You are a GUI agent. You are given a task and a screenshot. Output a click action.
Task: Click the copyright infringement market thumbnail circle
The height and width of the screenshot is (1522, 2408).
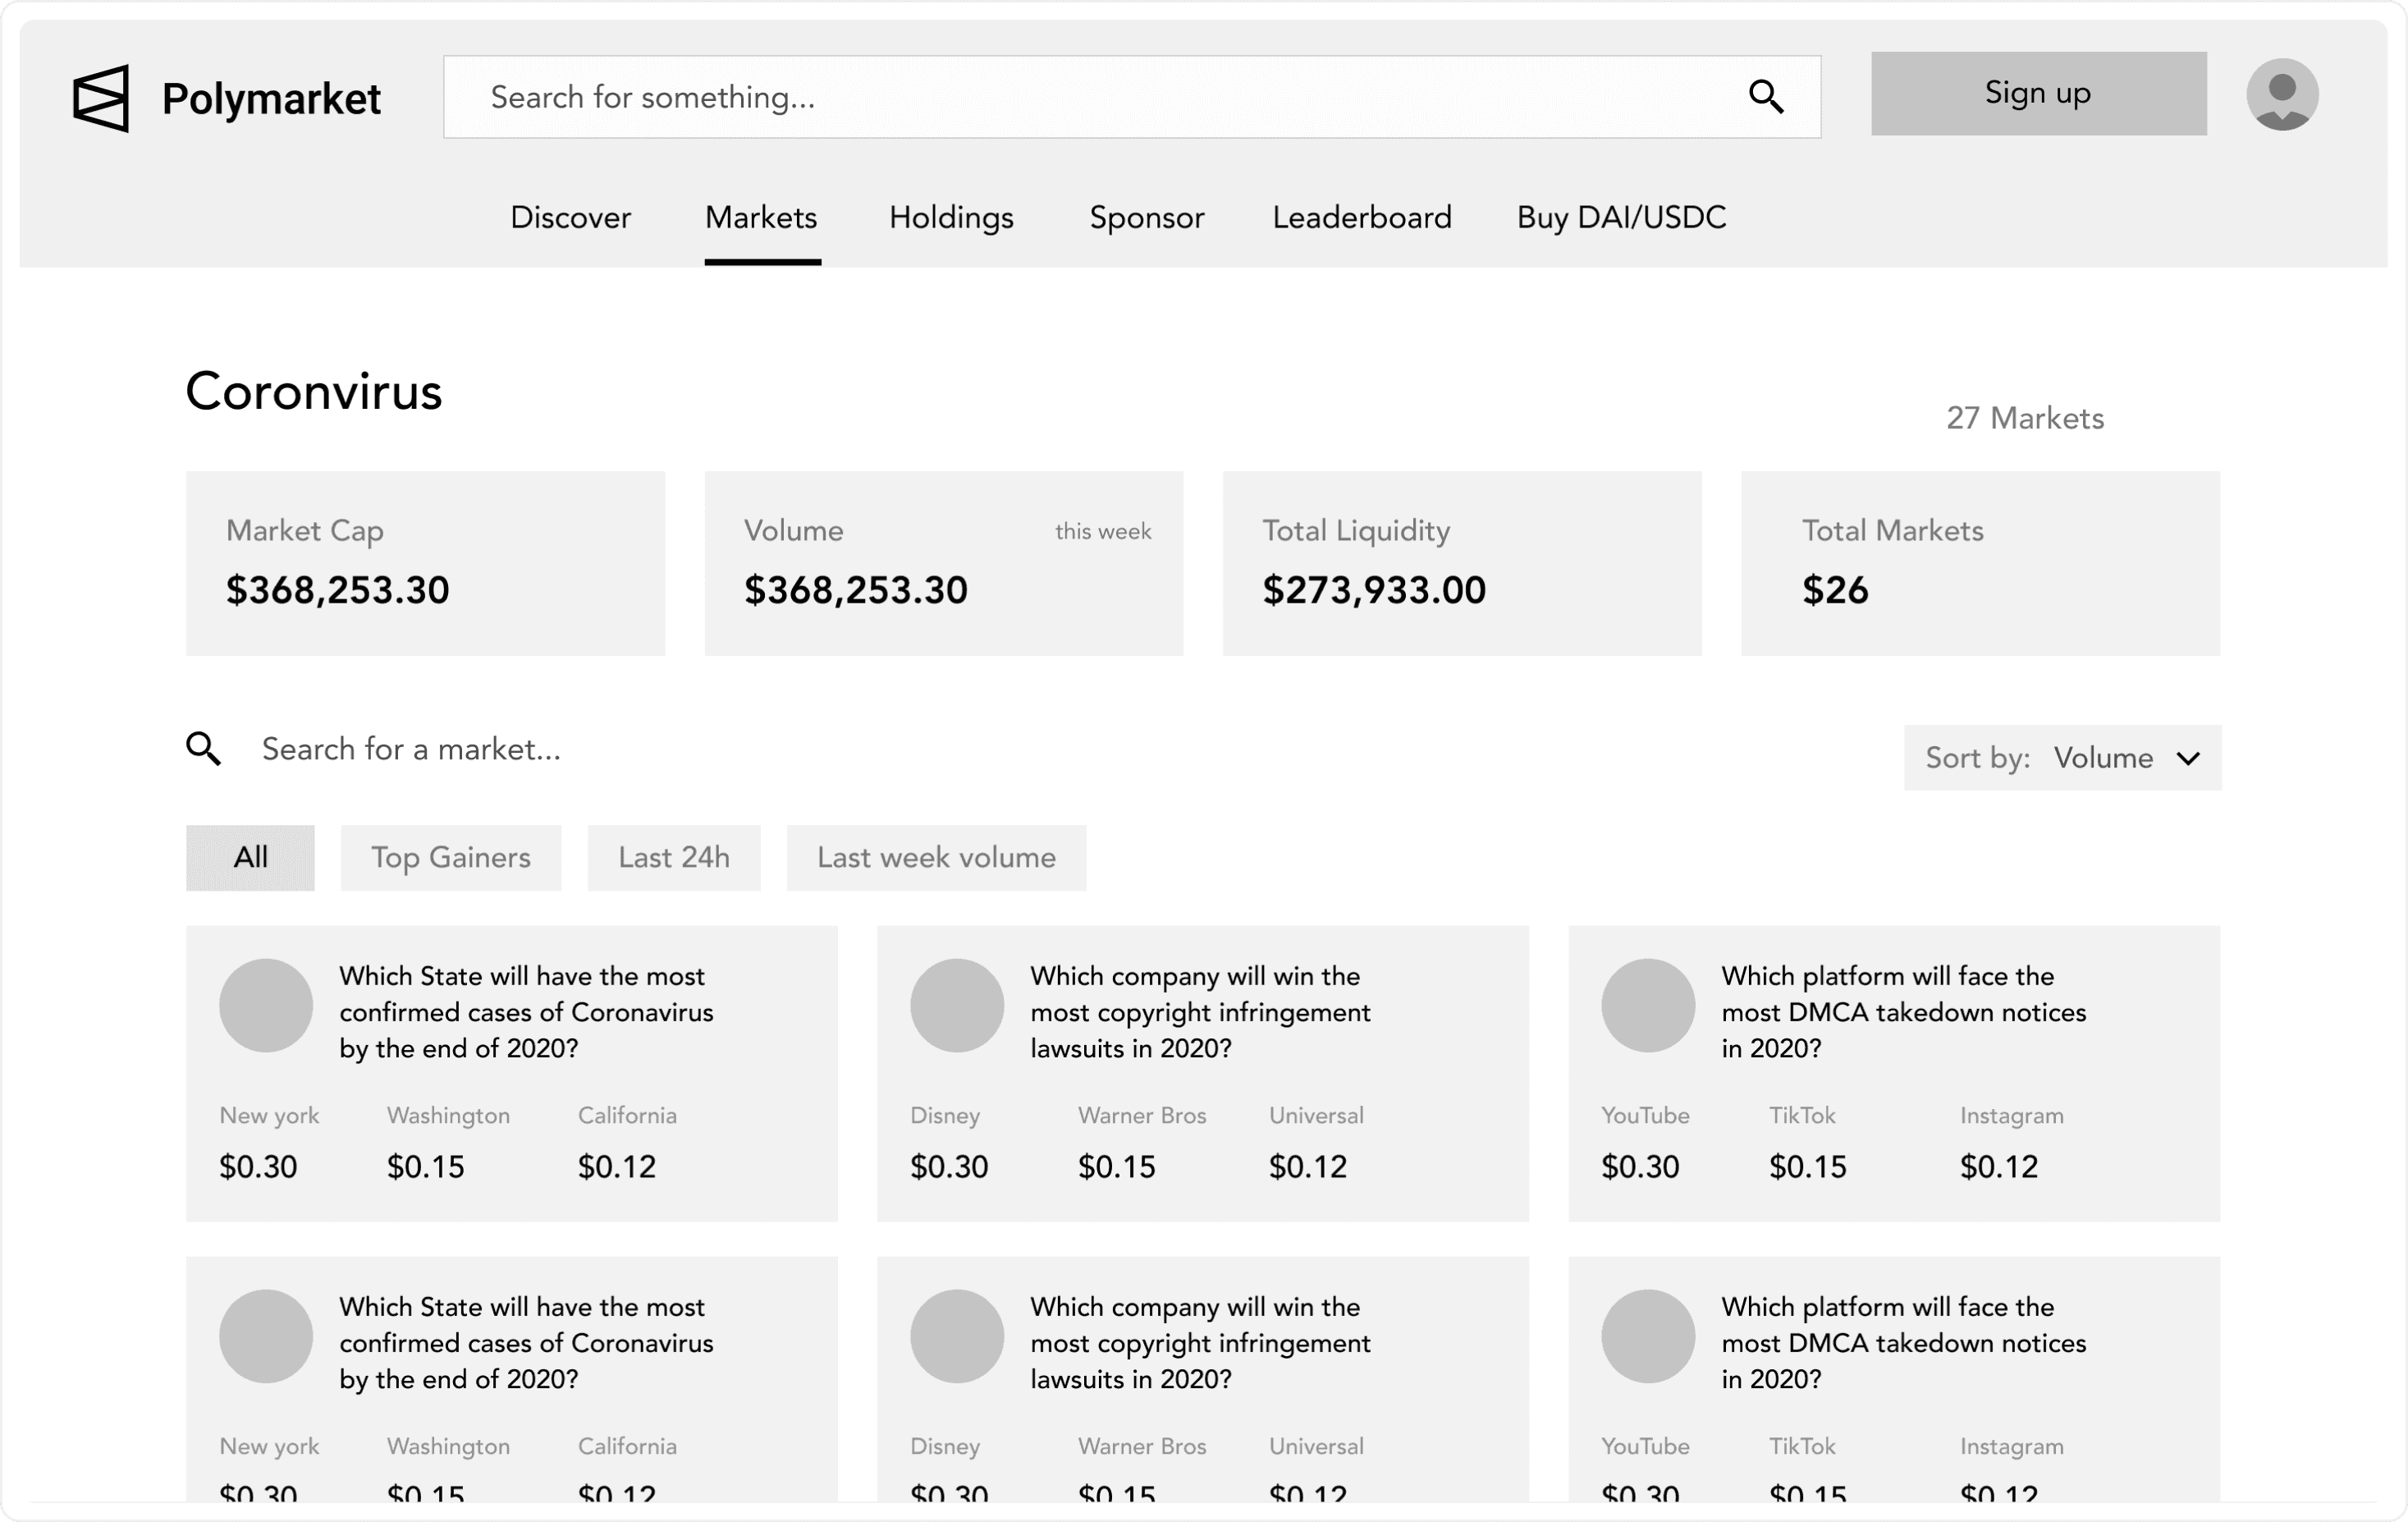click(956, 1005)
